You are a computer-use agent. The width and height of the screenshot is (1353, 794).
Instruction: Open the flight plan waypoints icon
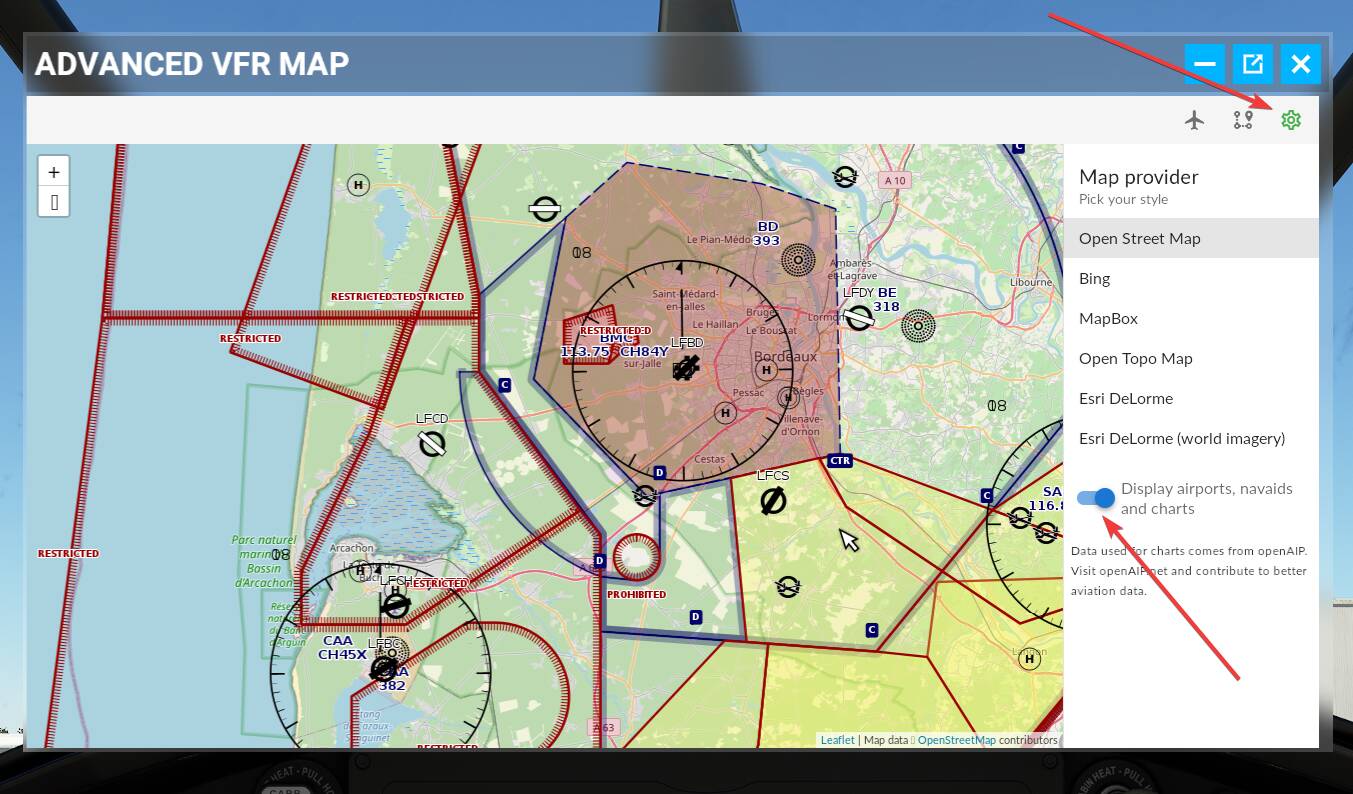coord(1243,119)
